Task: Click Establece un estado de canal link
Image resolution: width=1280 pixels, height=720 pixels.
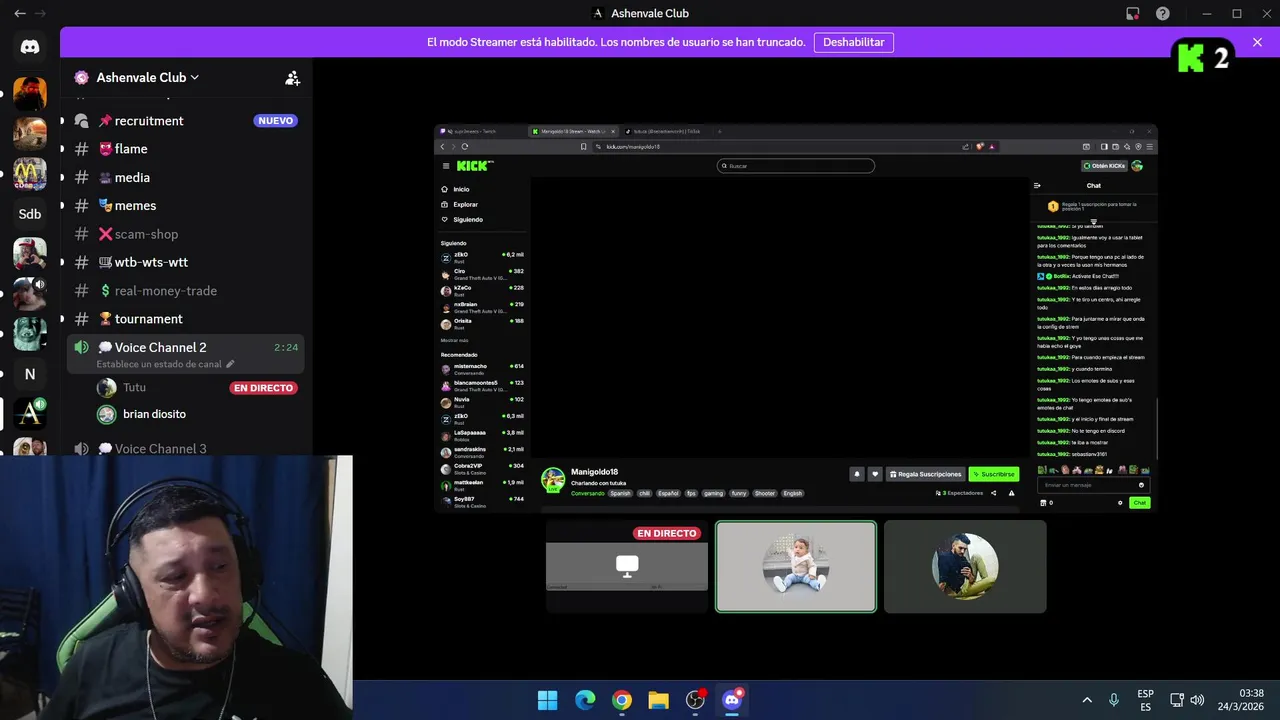Action: [159, 364]
